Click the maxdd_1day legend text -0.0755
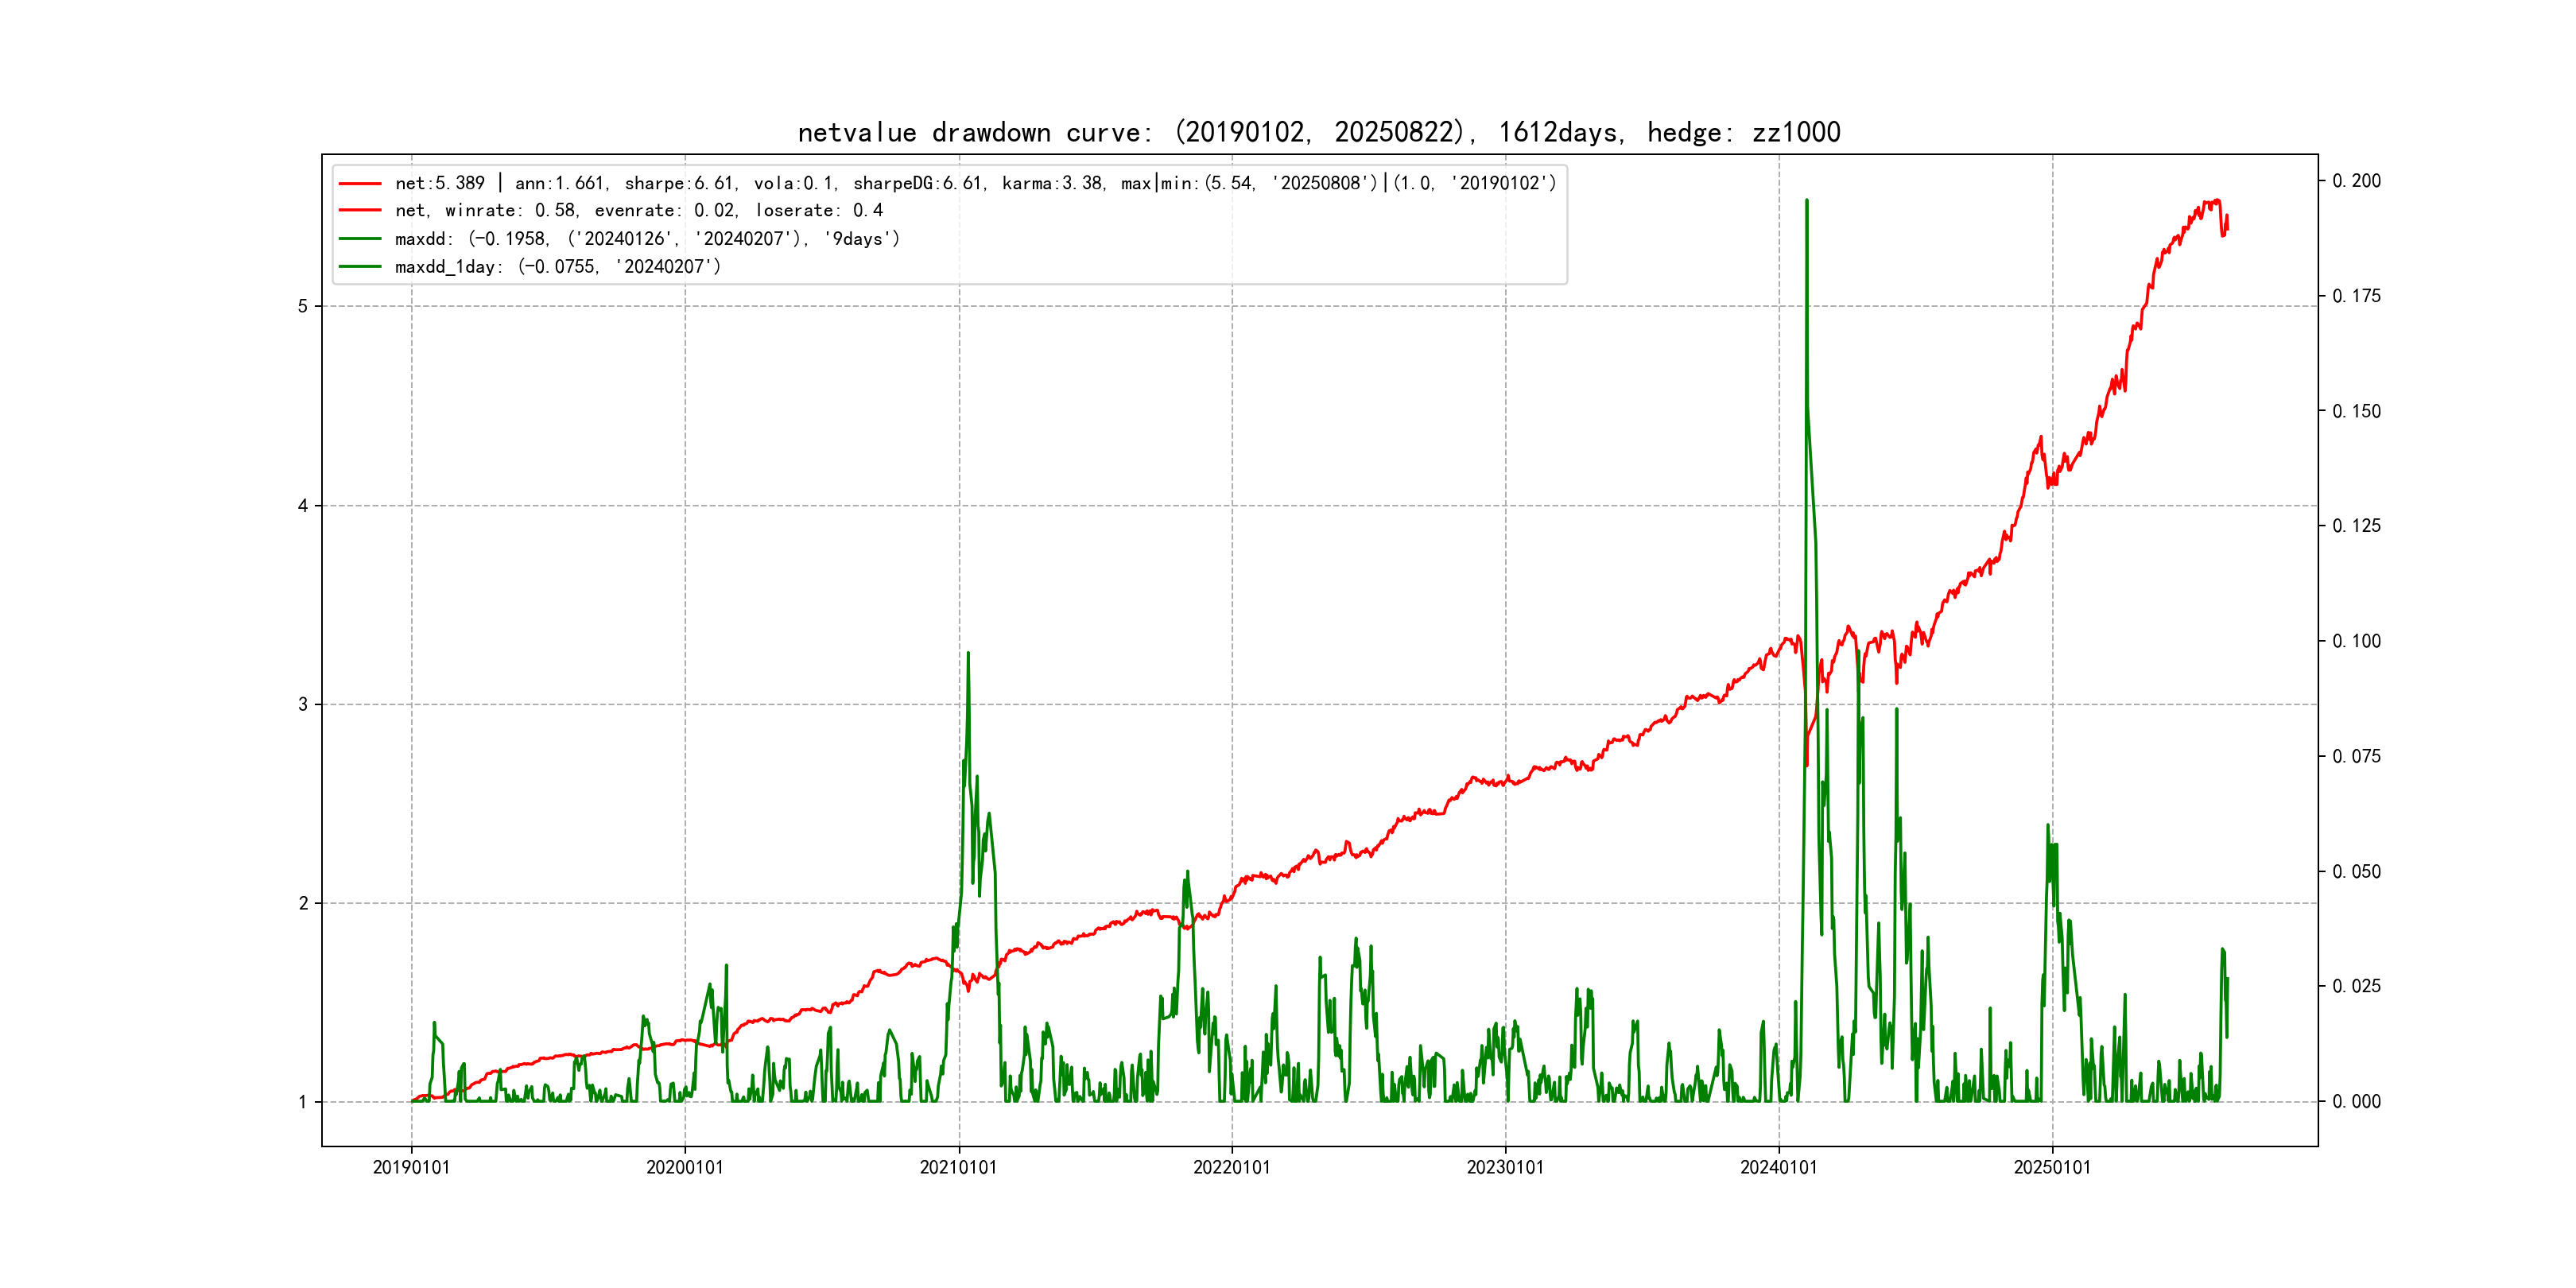2576x1288 pixels. tap(557, 267)
